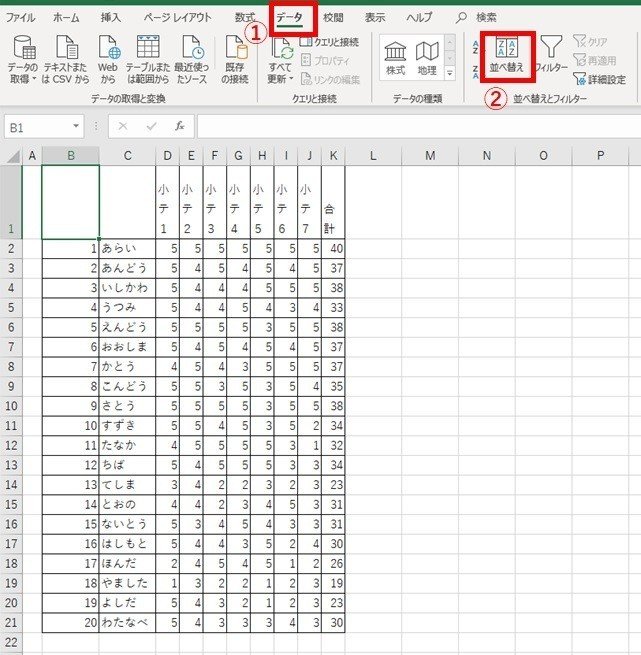Click cell containing こんどう

[x=127, y=386]
